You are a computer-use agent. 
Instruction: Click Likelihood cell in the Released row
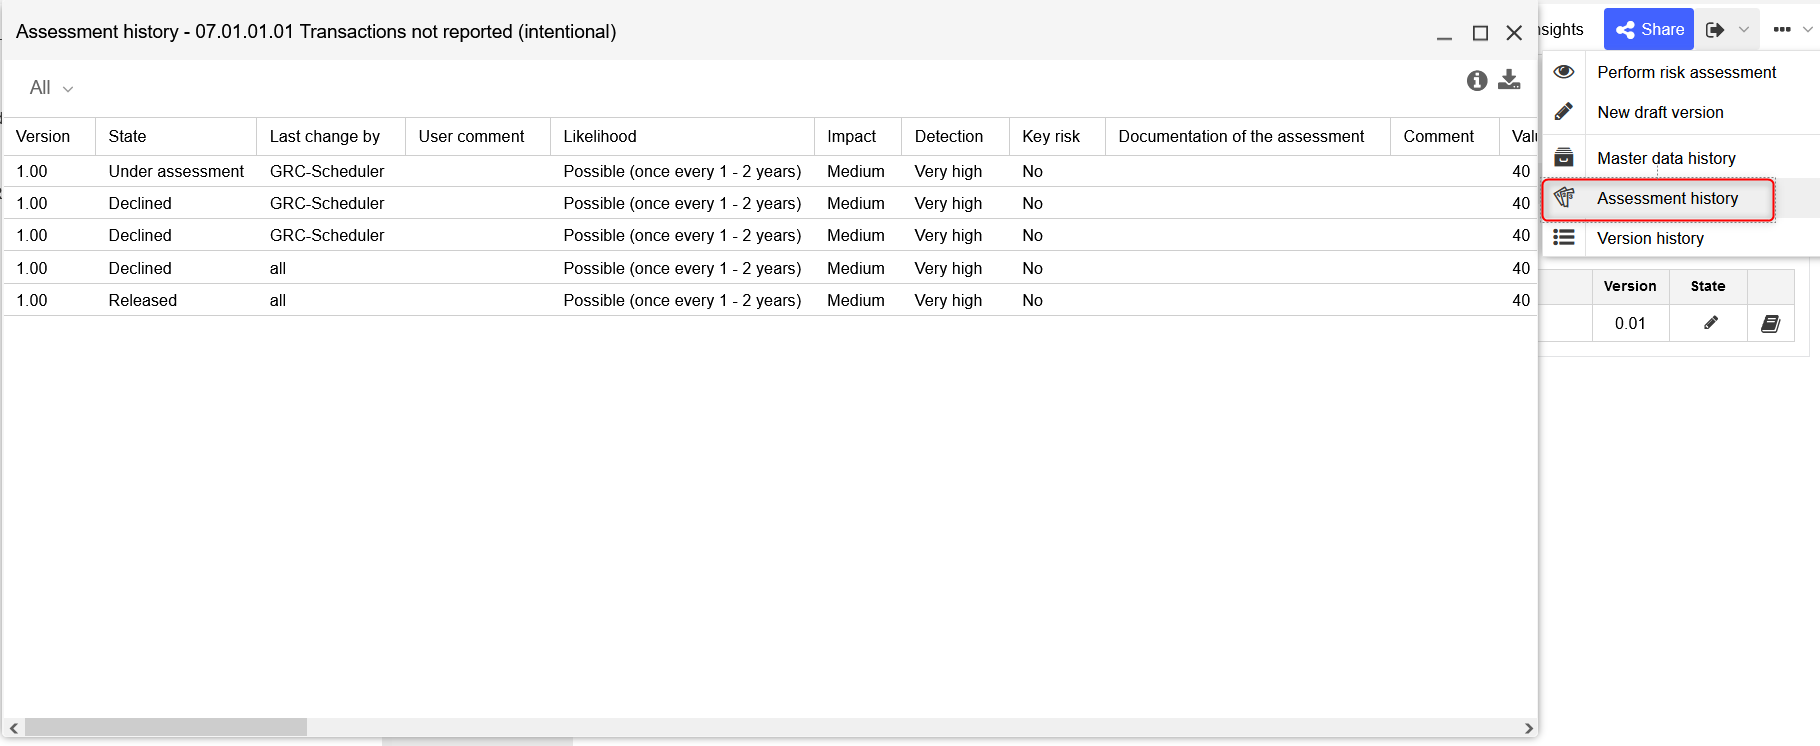click(x=682, y=300)
